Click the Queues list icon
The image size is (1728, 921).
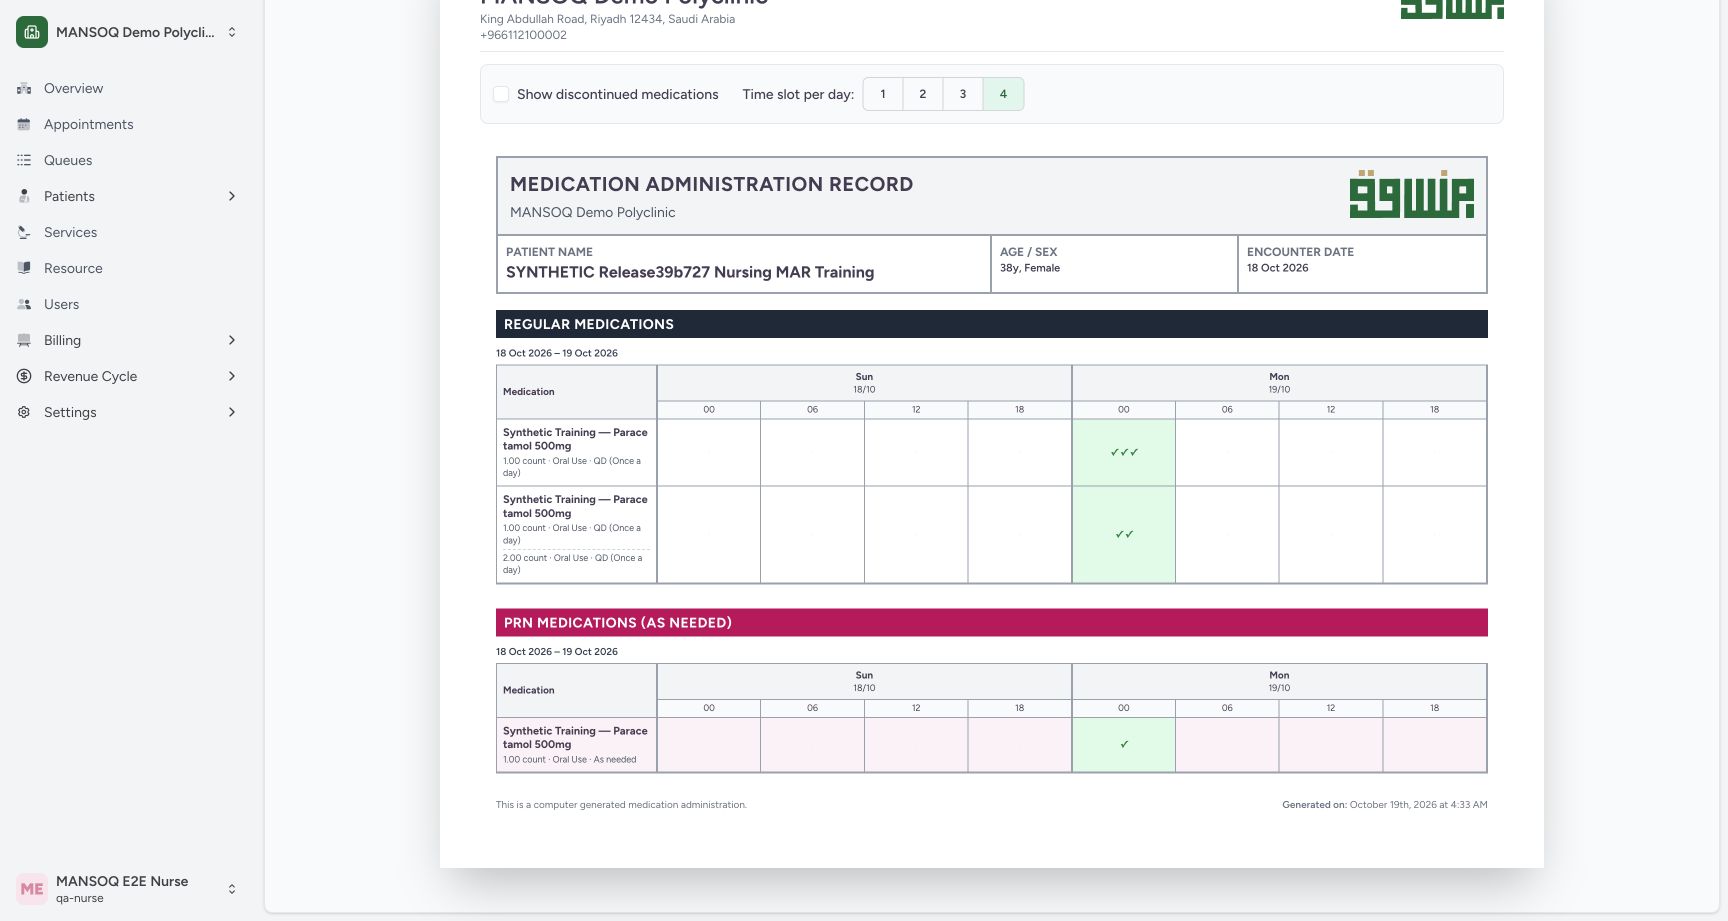pos(24,160)
